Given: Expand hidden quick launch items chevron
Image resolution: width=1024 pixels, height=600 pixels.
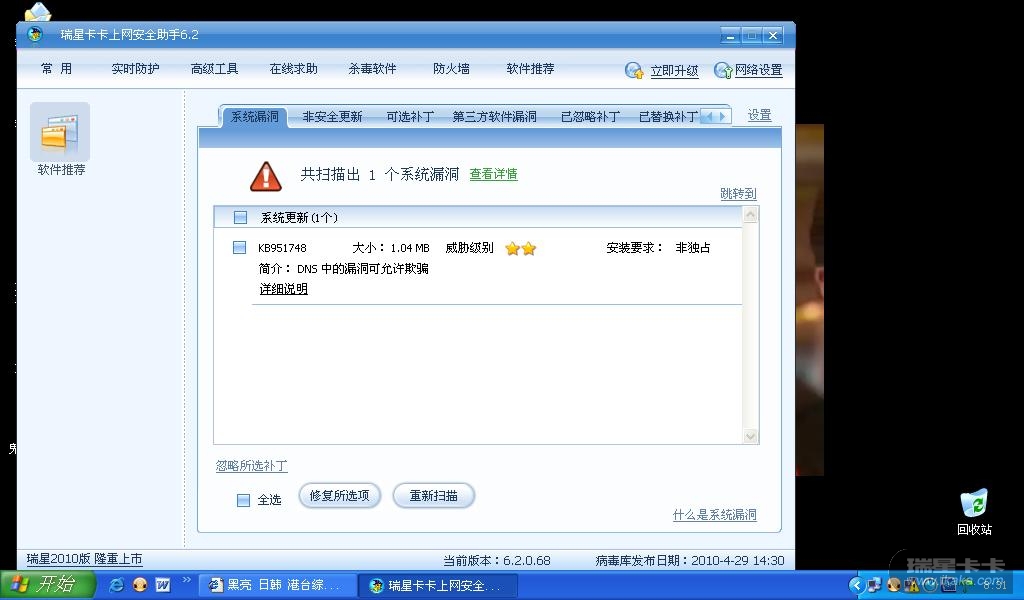Looking at the screenshot, I should [186, 579].
